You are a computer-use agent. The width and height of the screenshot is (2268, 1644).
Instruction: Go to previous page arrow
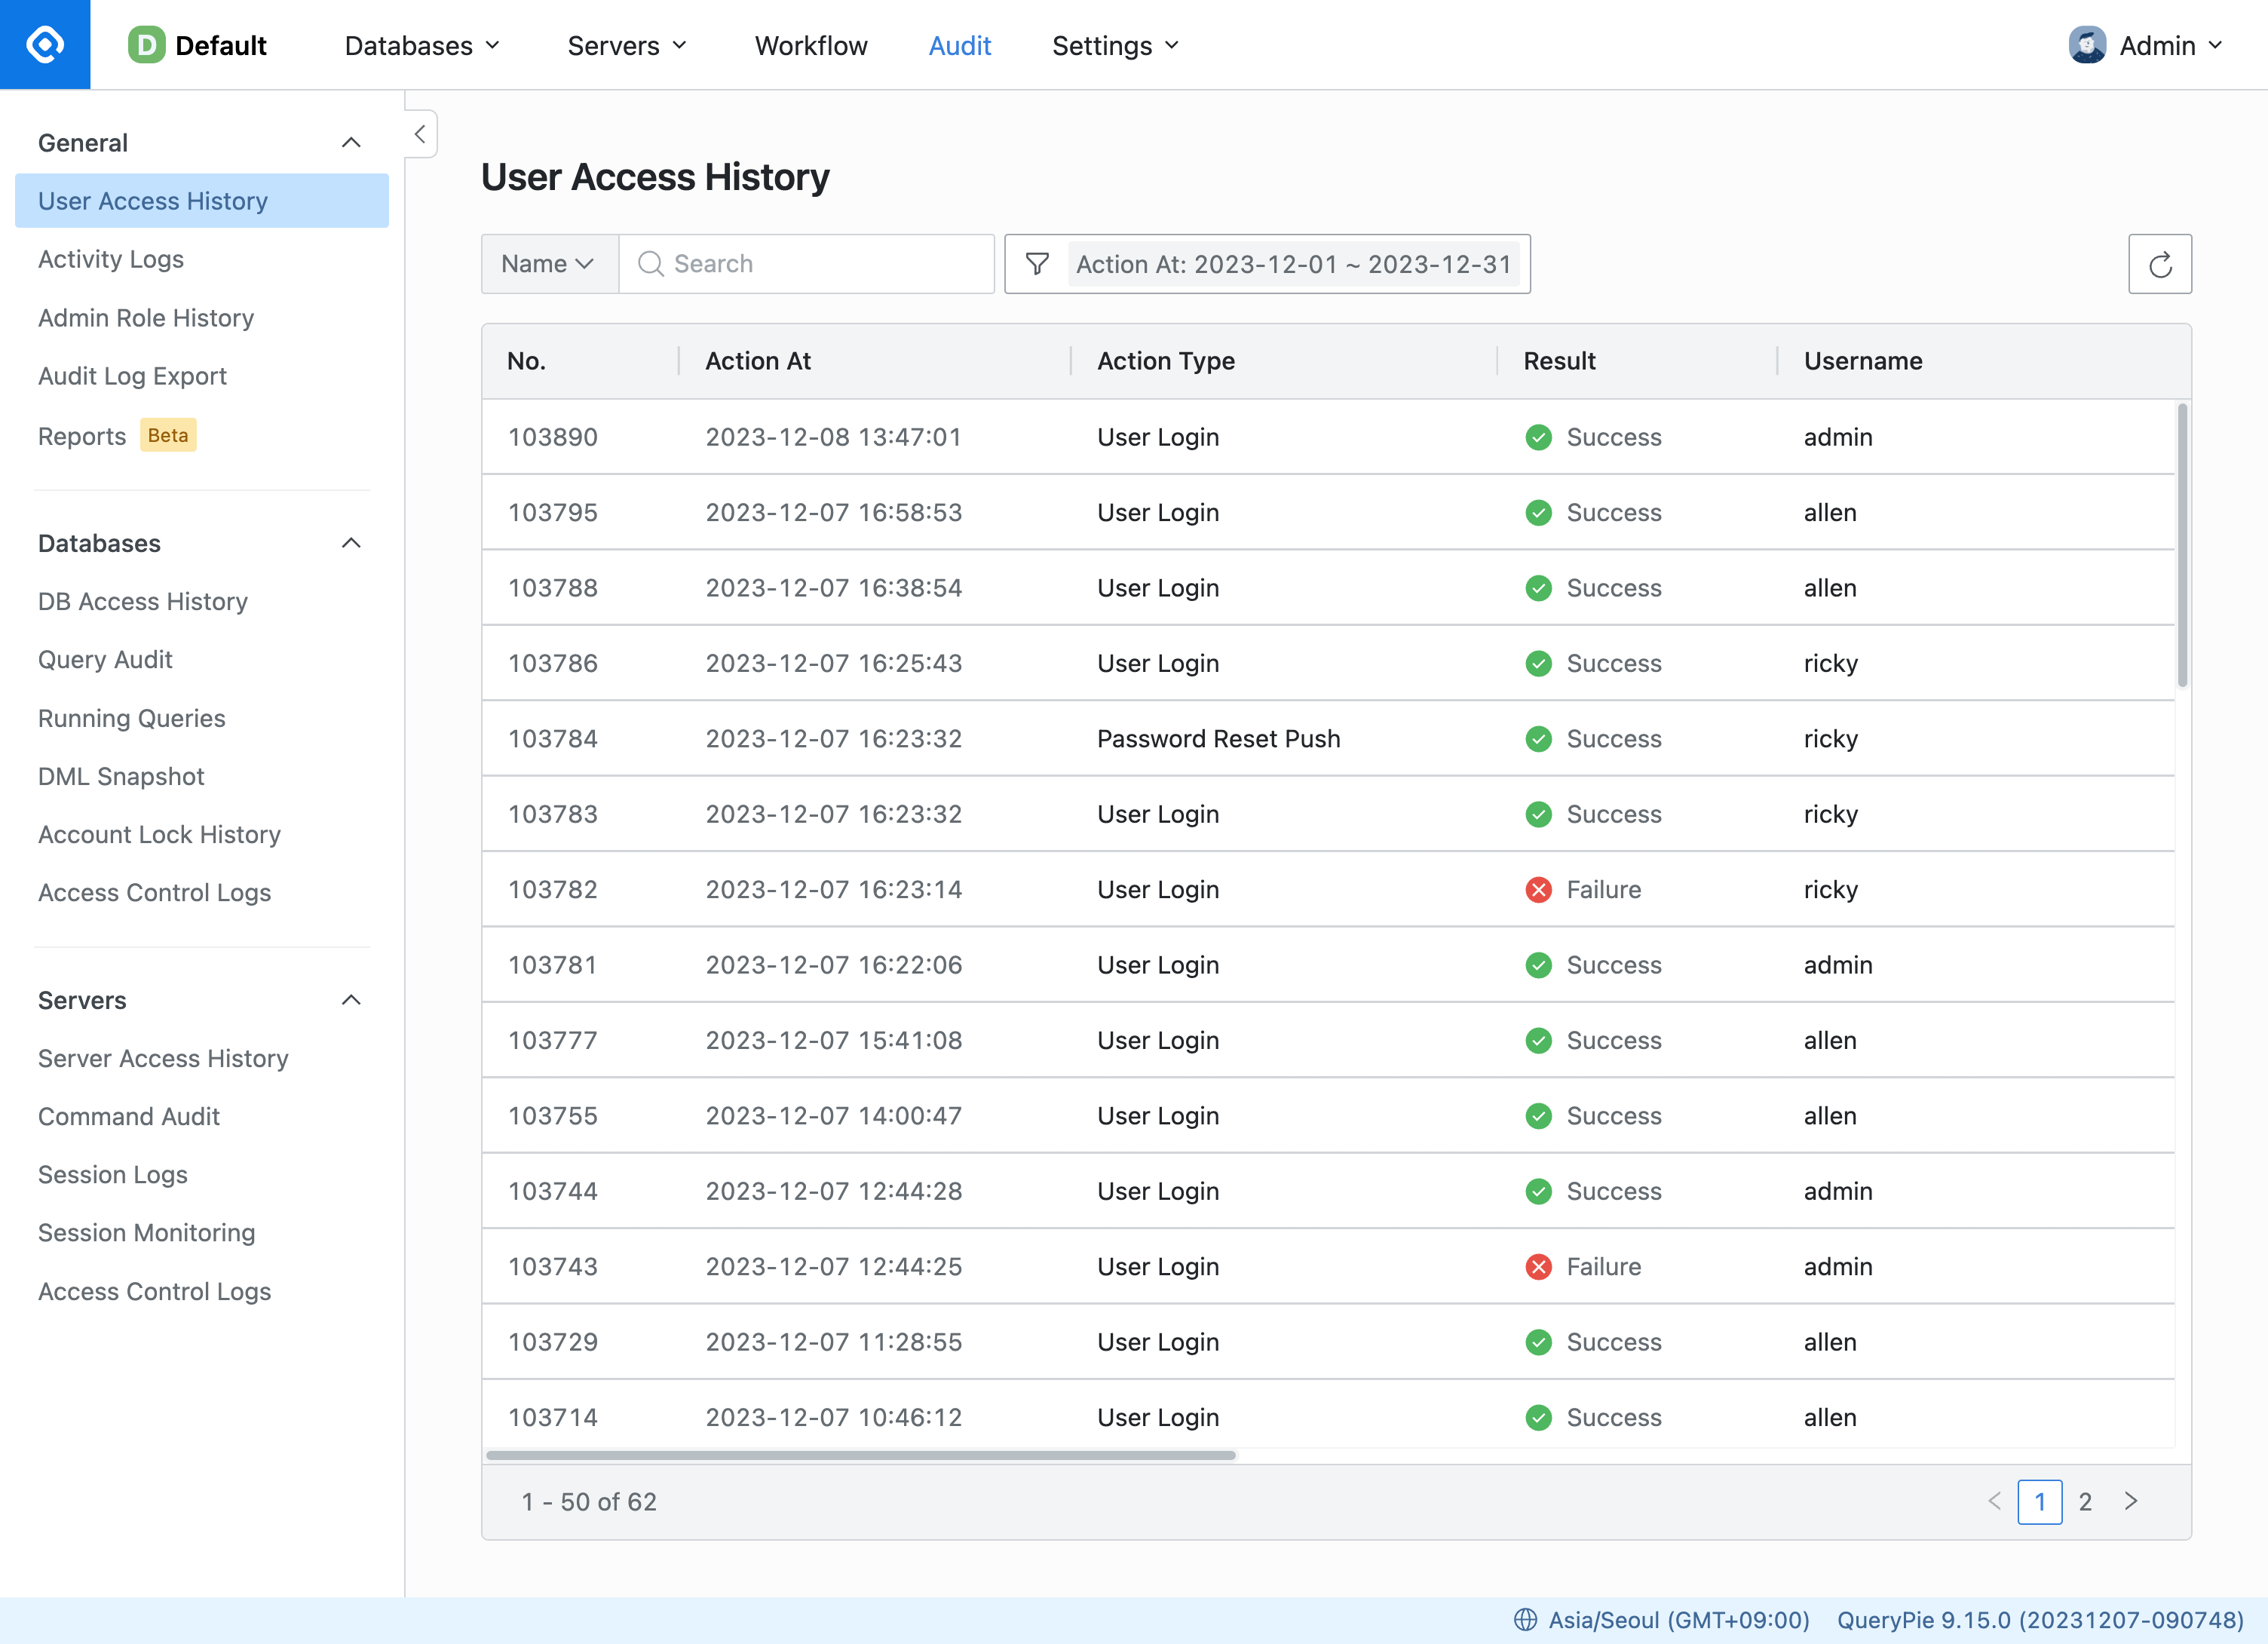pos(1995,1501)
